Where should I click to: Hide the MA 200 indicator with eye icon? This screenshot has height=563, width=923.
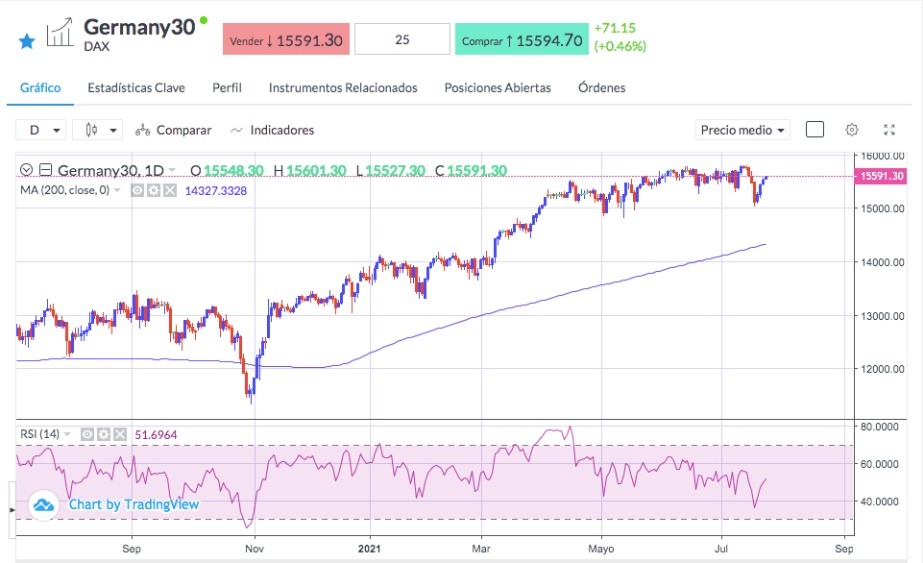[x=137, y=190]
